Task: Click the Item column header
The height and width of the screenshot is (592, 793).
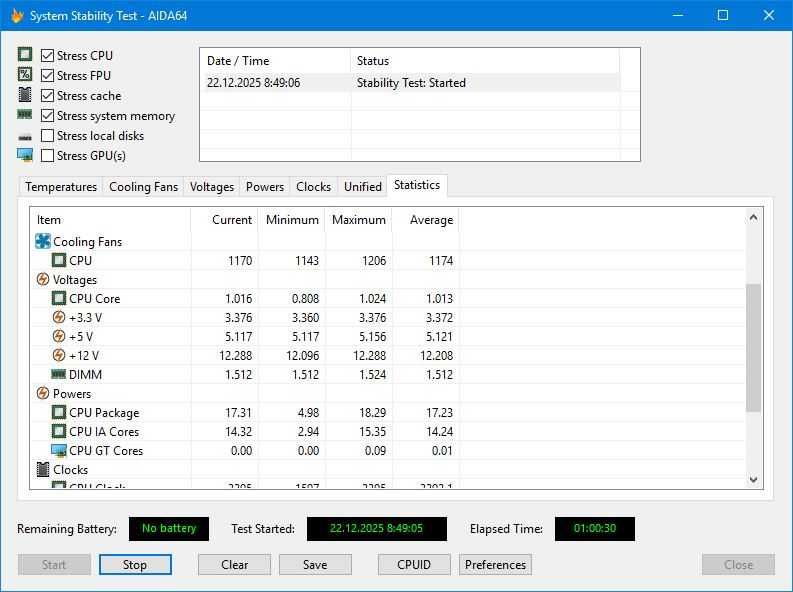Action: (110, 220)
